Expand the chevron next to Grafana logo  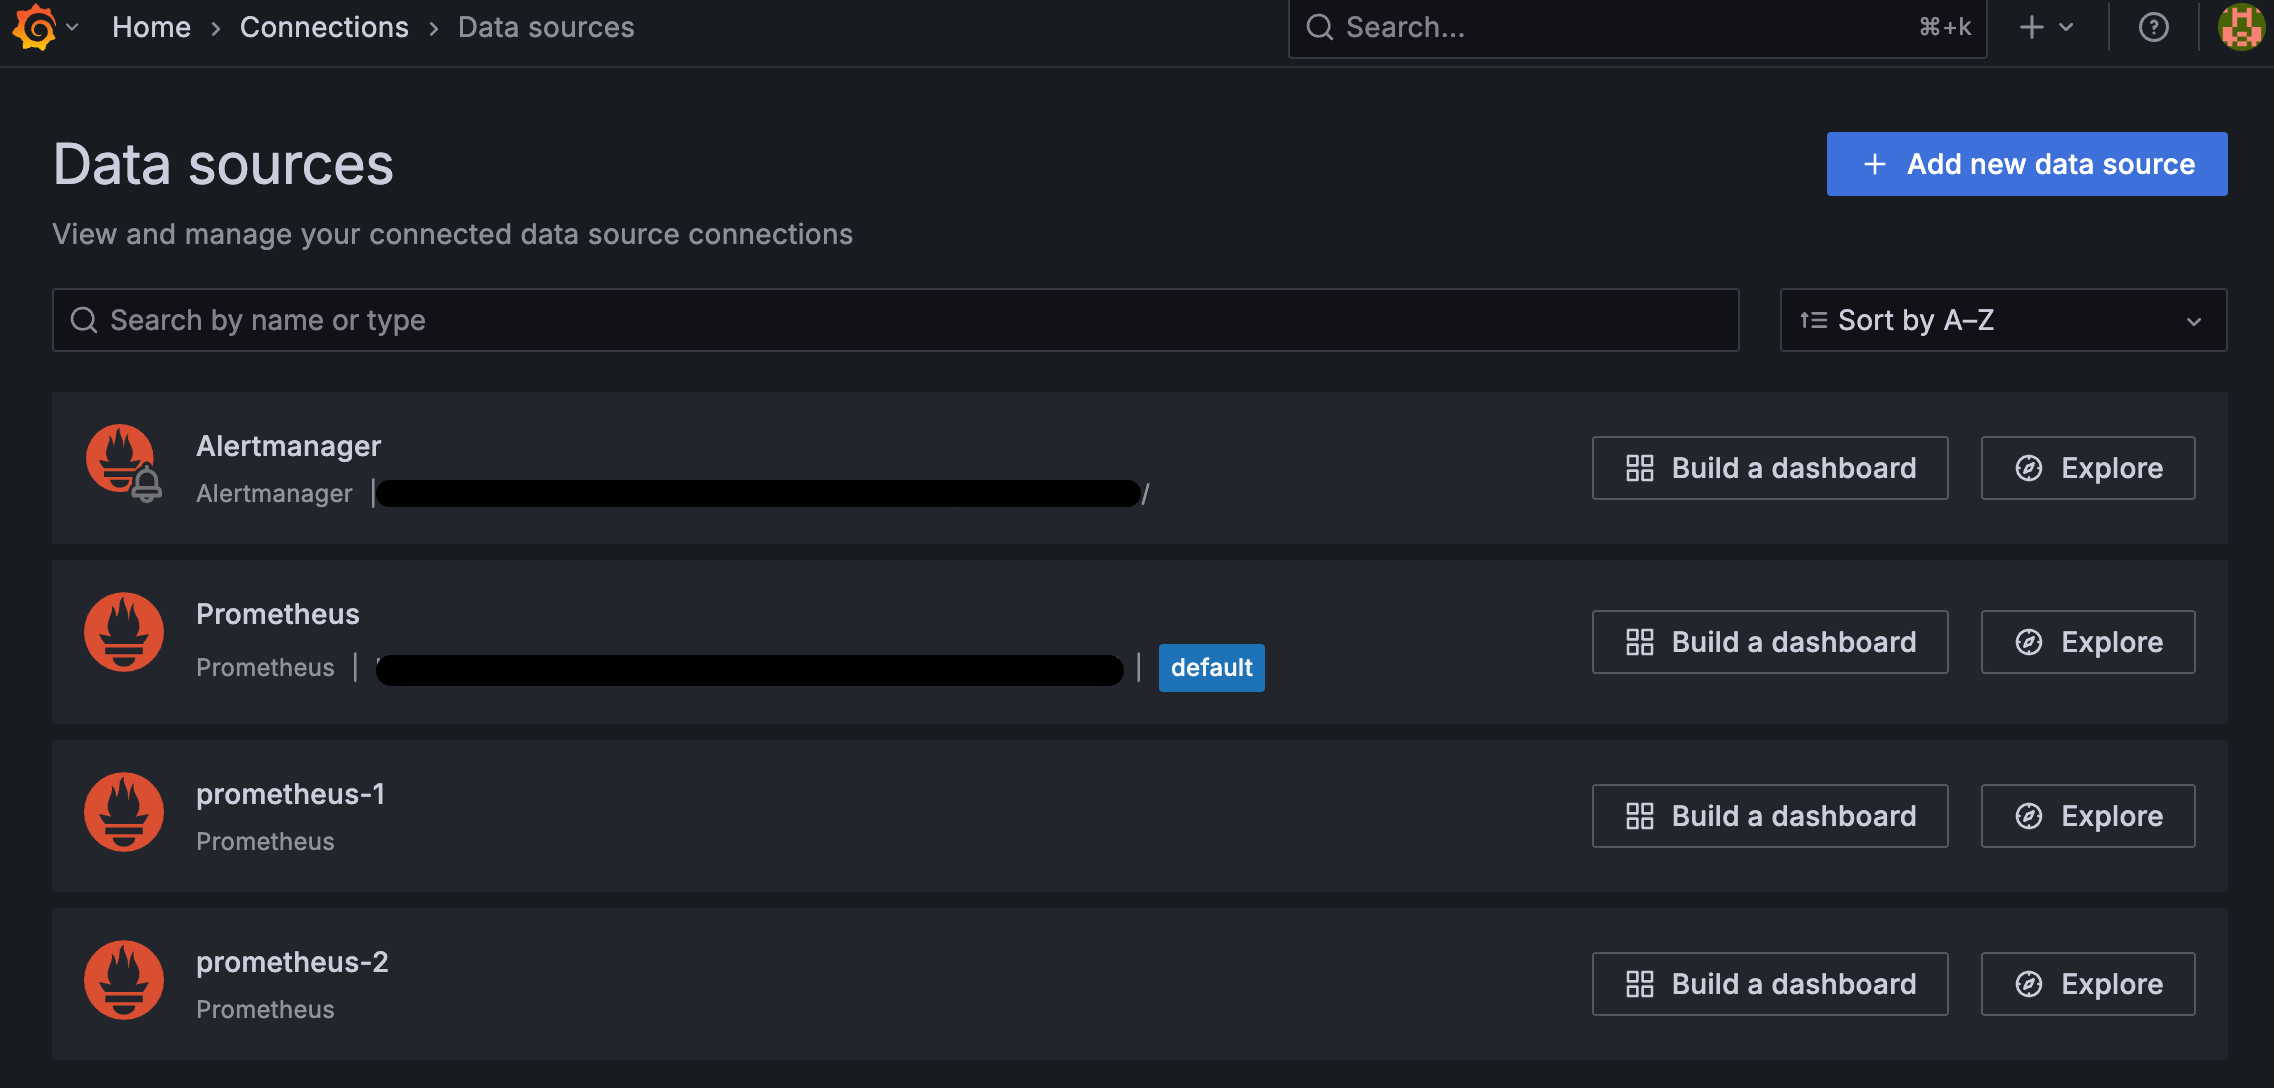point(73,27)
